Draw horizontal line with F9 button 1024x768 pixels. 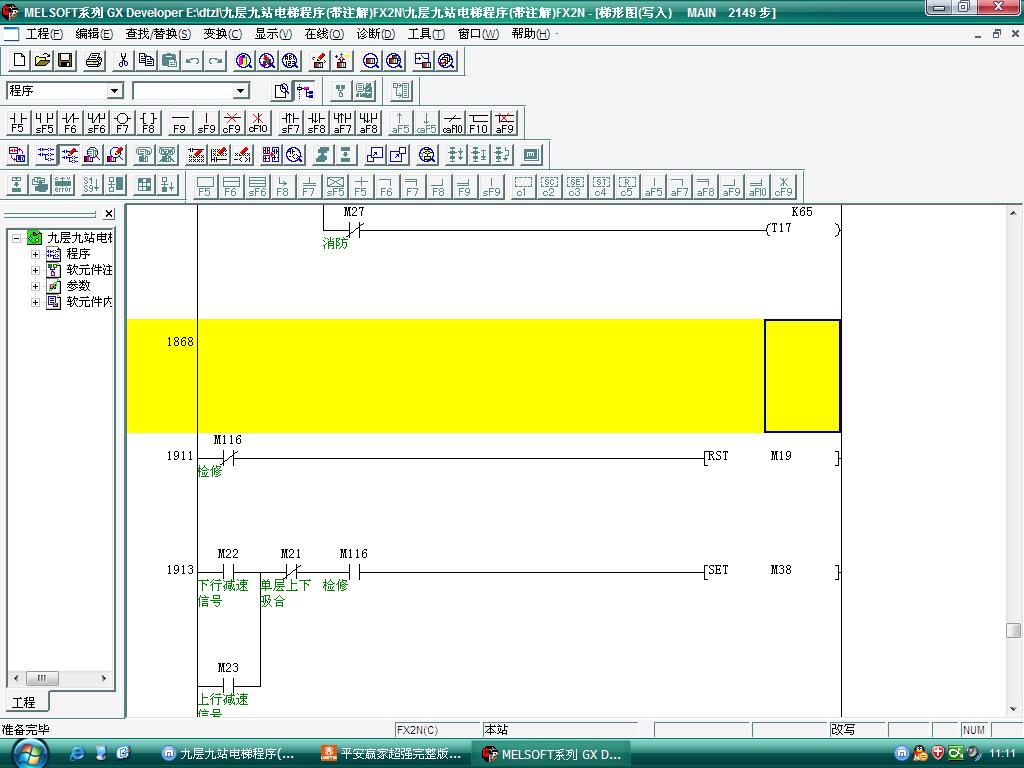(179, 123)
